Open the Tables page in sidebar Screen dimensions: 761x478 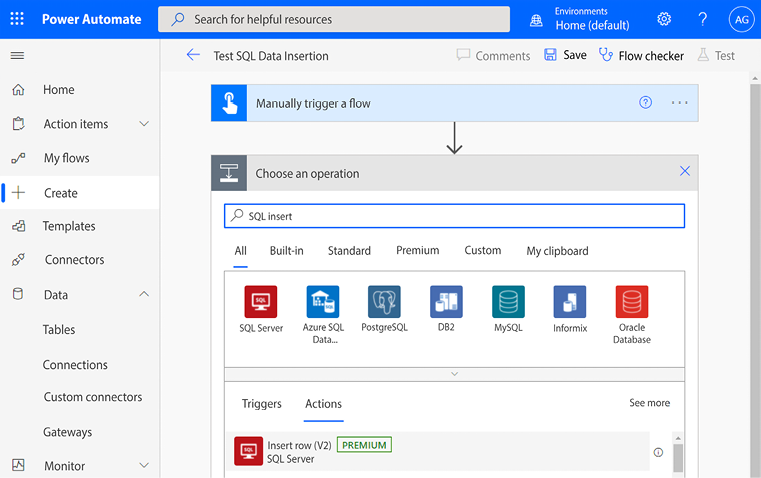pyautogui.click(x=59, y=330)
